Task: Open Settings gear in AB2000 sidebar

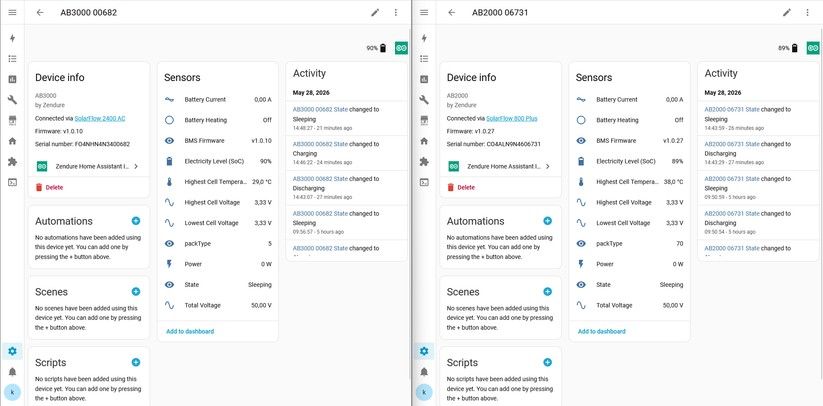Action: pos(424,351)
